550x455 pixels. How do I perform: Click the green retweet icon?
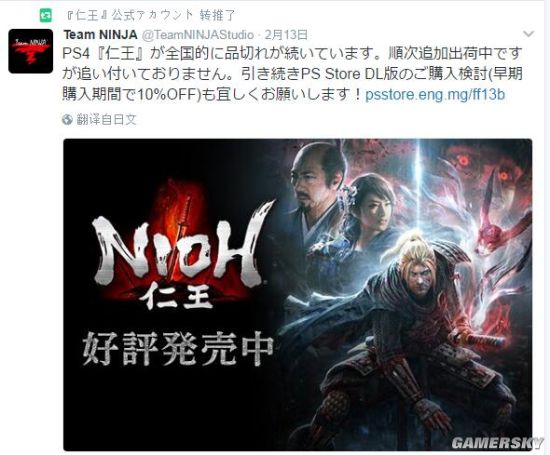click(x=46, y=15)
